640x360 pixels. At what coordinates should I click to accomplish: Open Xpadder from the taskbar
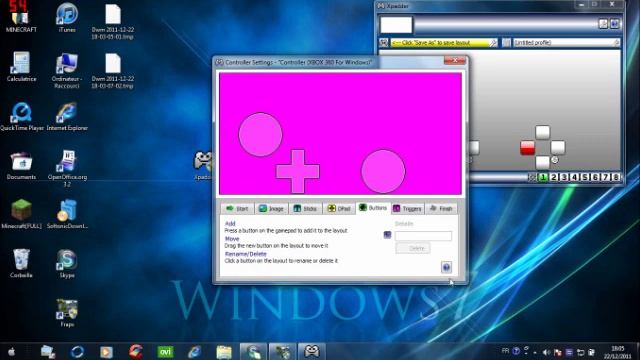pyautogui.click(x=312, y=351)
